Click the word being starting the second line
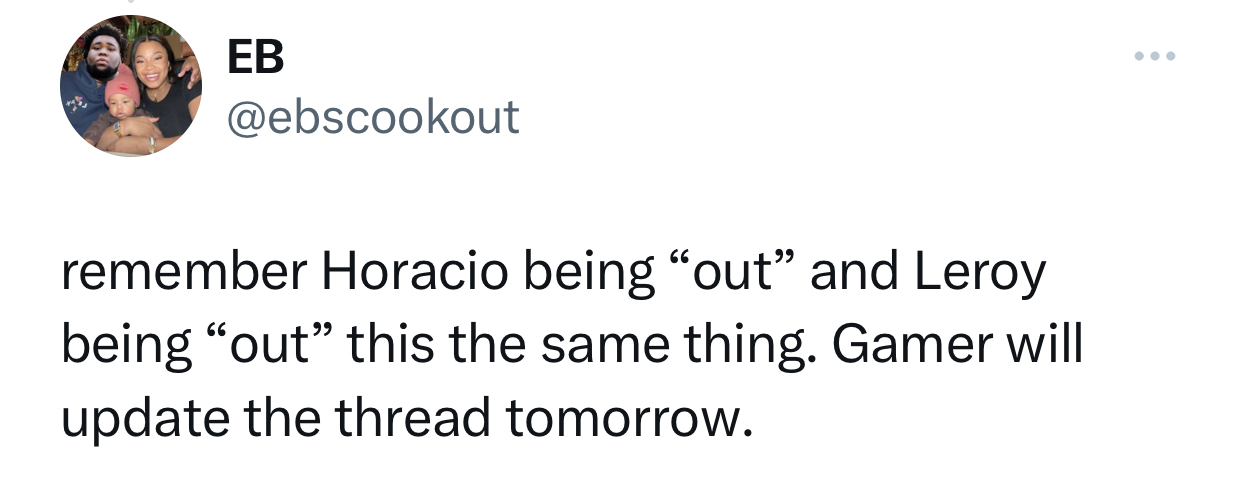The width and height of the screenshot is (1242, 504). [x=126, y=347]
